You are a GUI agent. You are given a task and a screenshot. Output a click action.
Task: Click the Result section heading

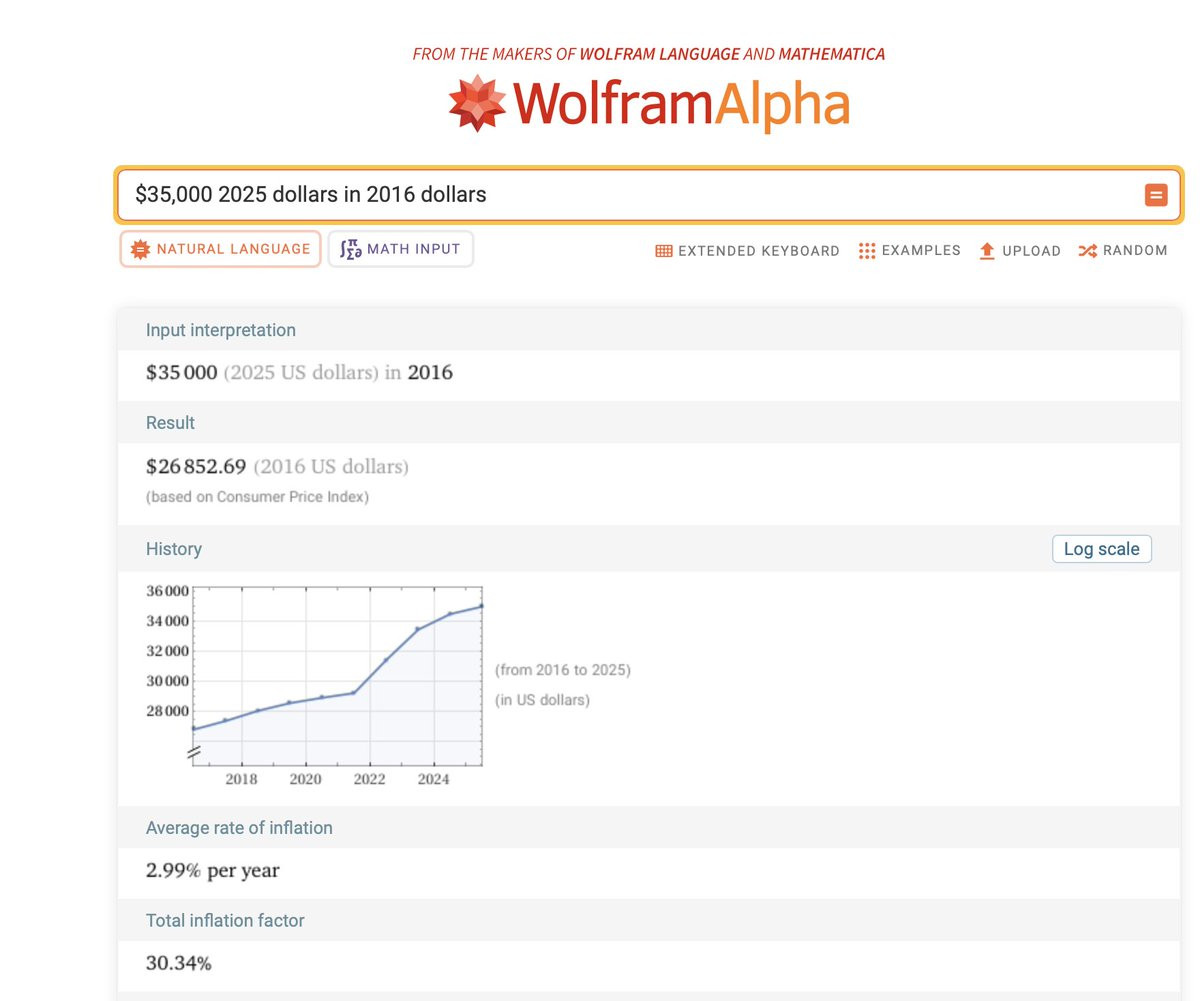coord(170,423)
